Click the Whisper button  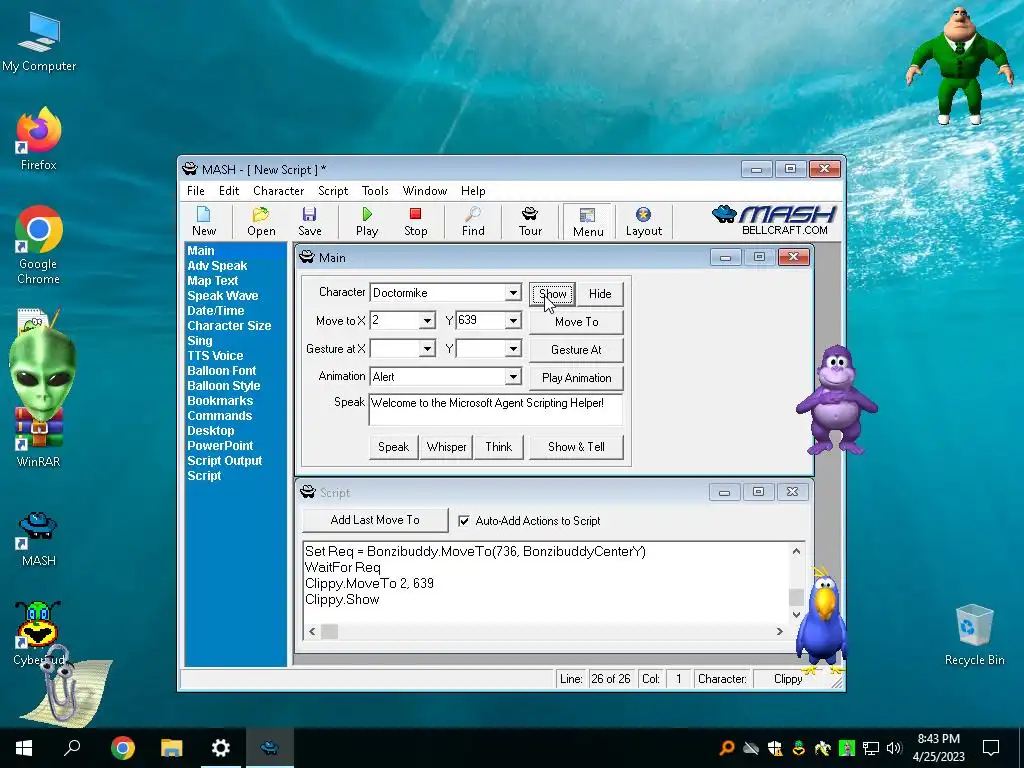tap(446, 447)
